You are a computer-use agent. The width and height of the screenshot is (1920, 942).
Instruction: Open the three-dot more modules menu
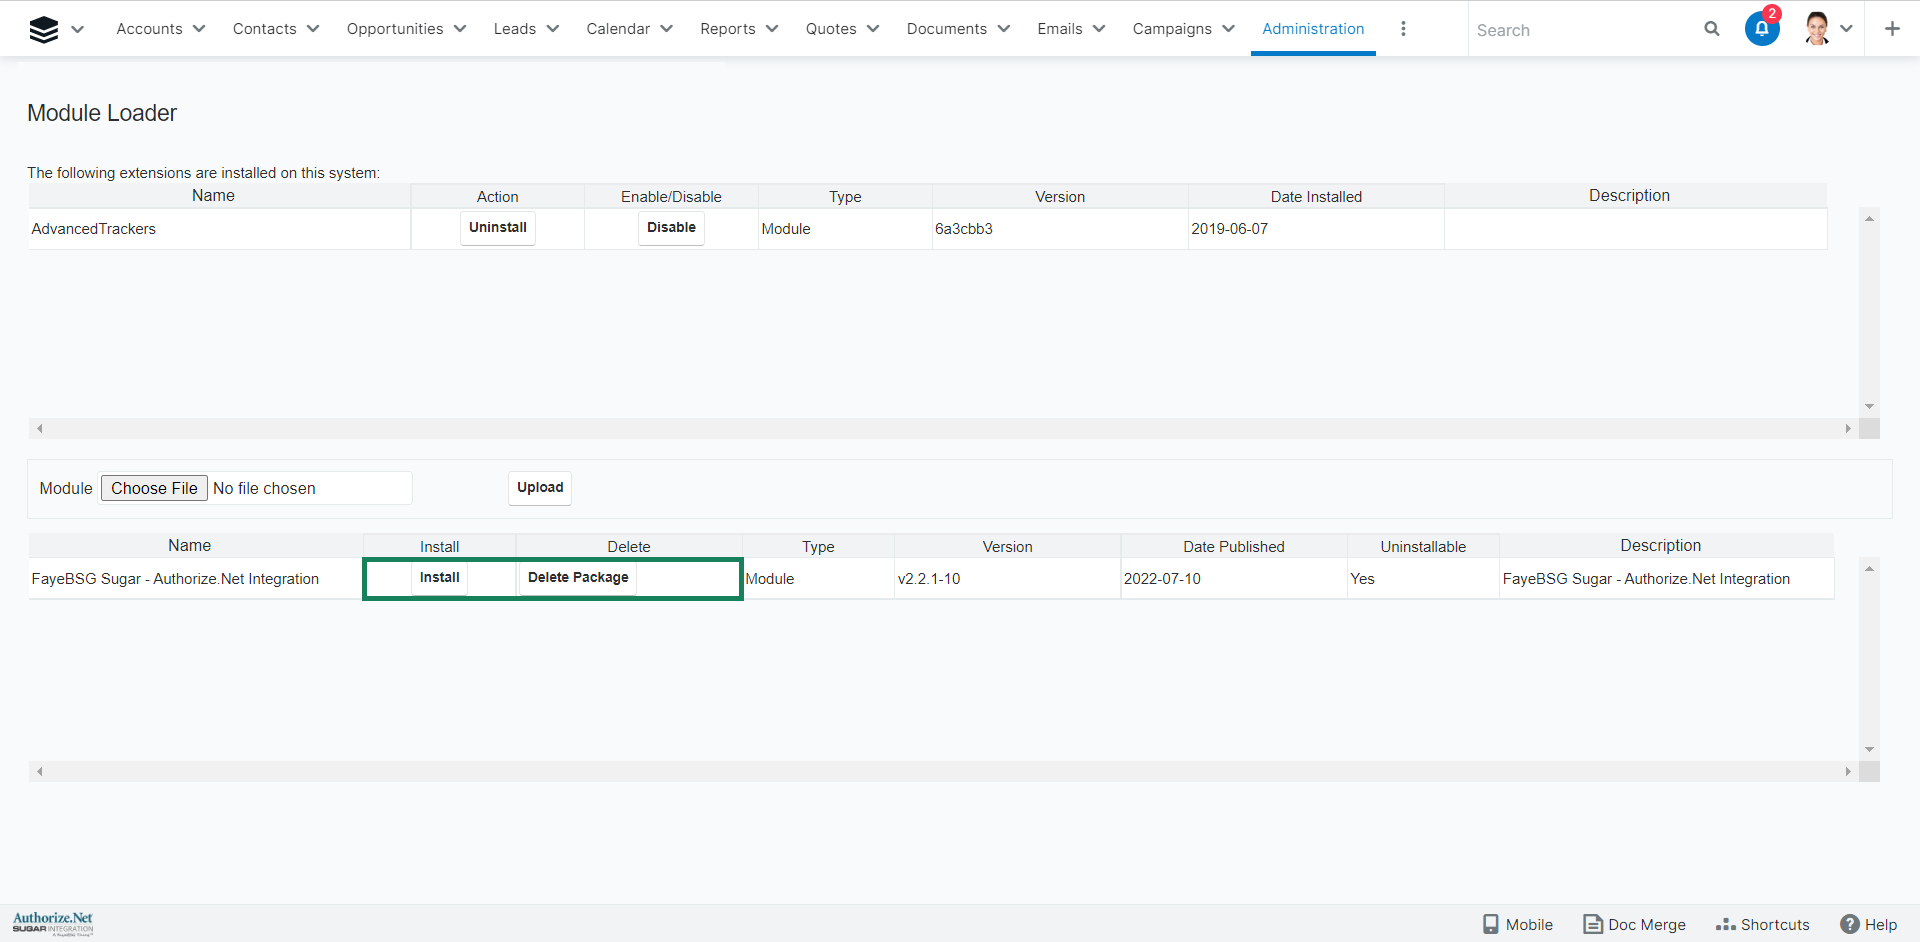tap(1403, 29)
